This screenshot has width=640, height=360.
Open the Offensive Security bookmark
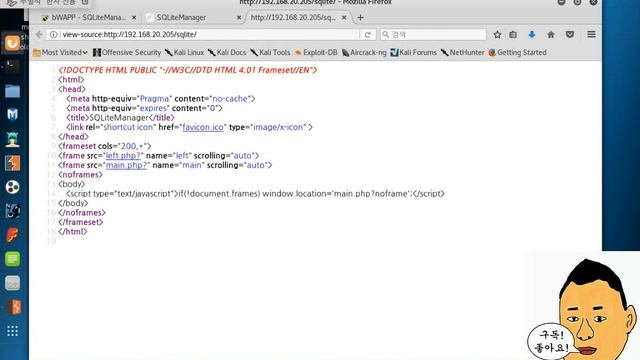pyautogui.click(x=127, y=53)
